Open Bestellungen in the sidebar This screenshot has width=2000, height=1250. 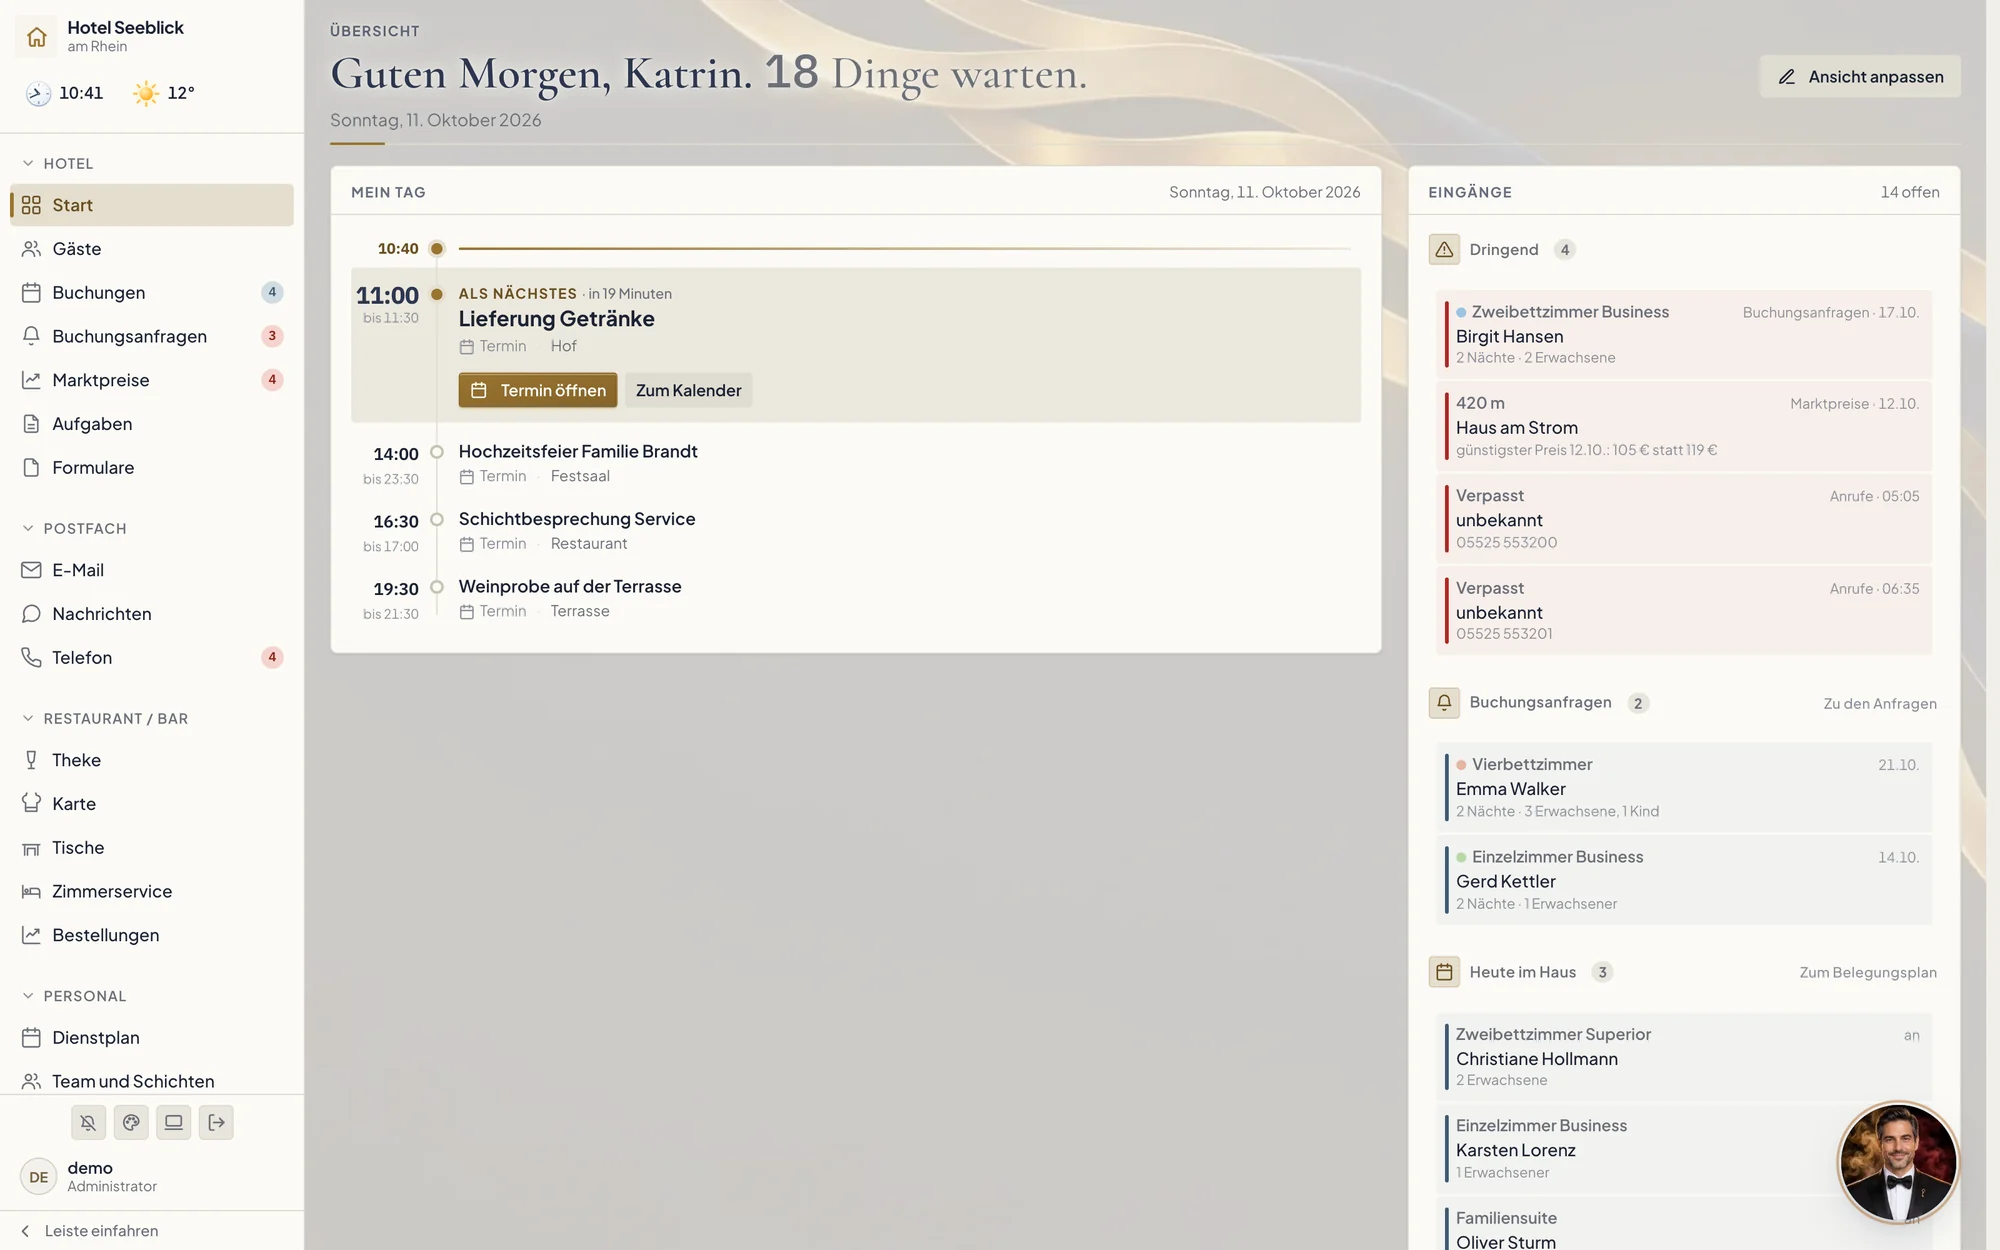(x=152, y=935)
